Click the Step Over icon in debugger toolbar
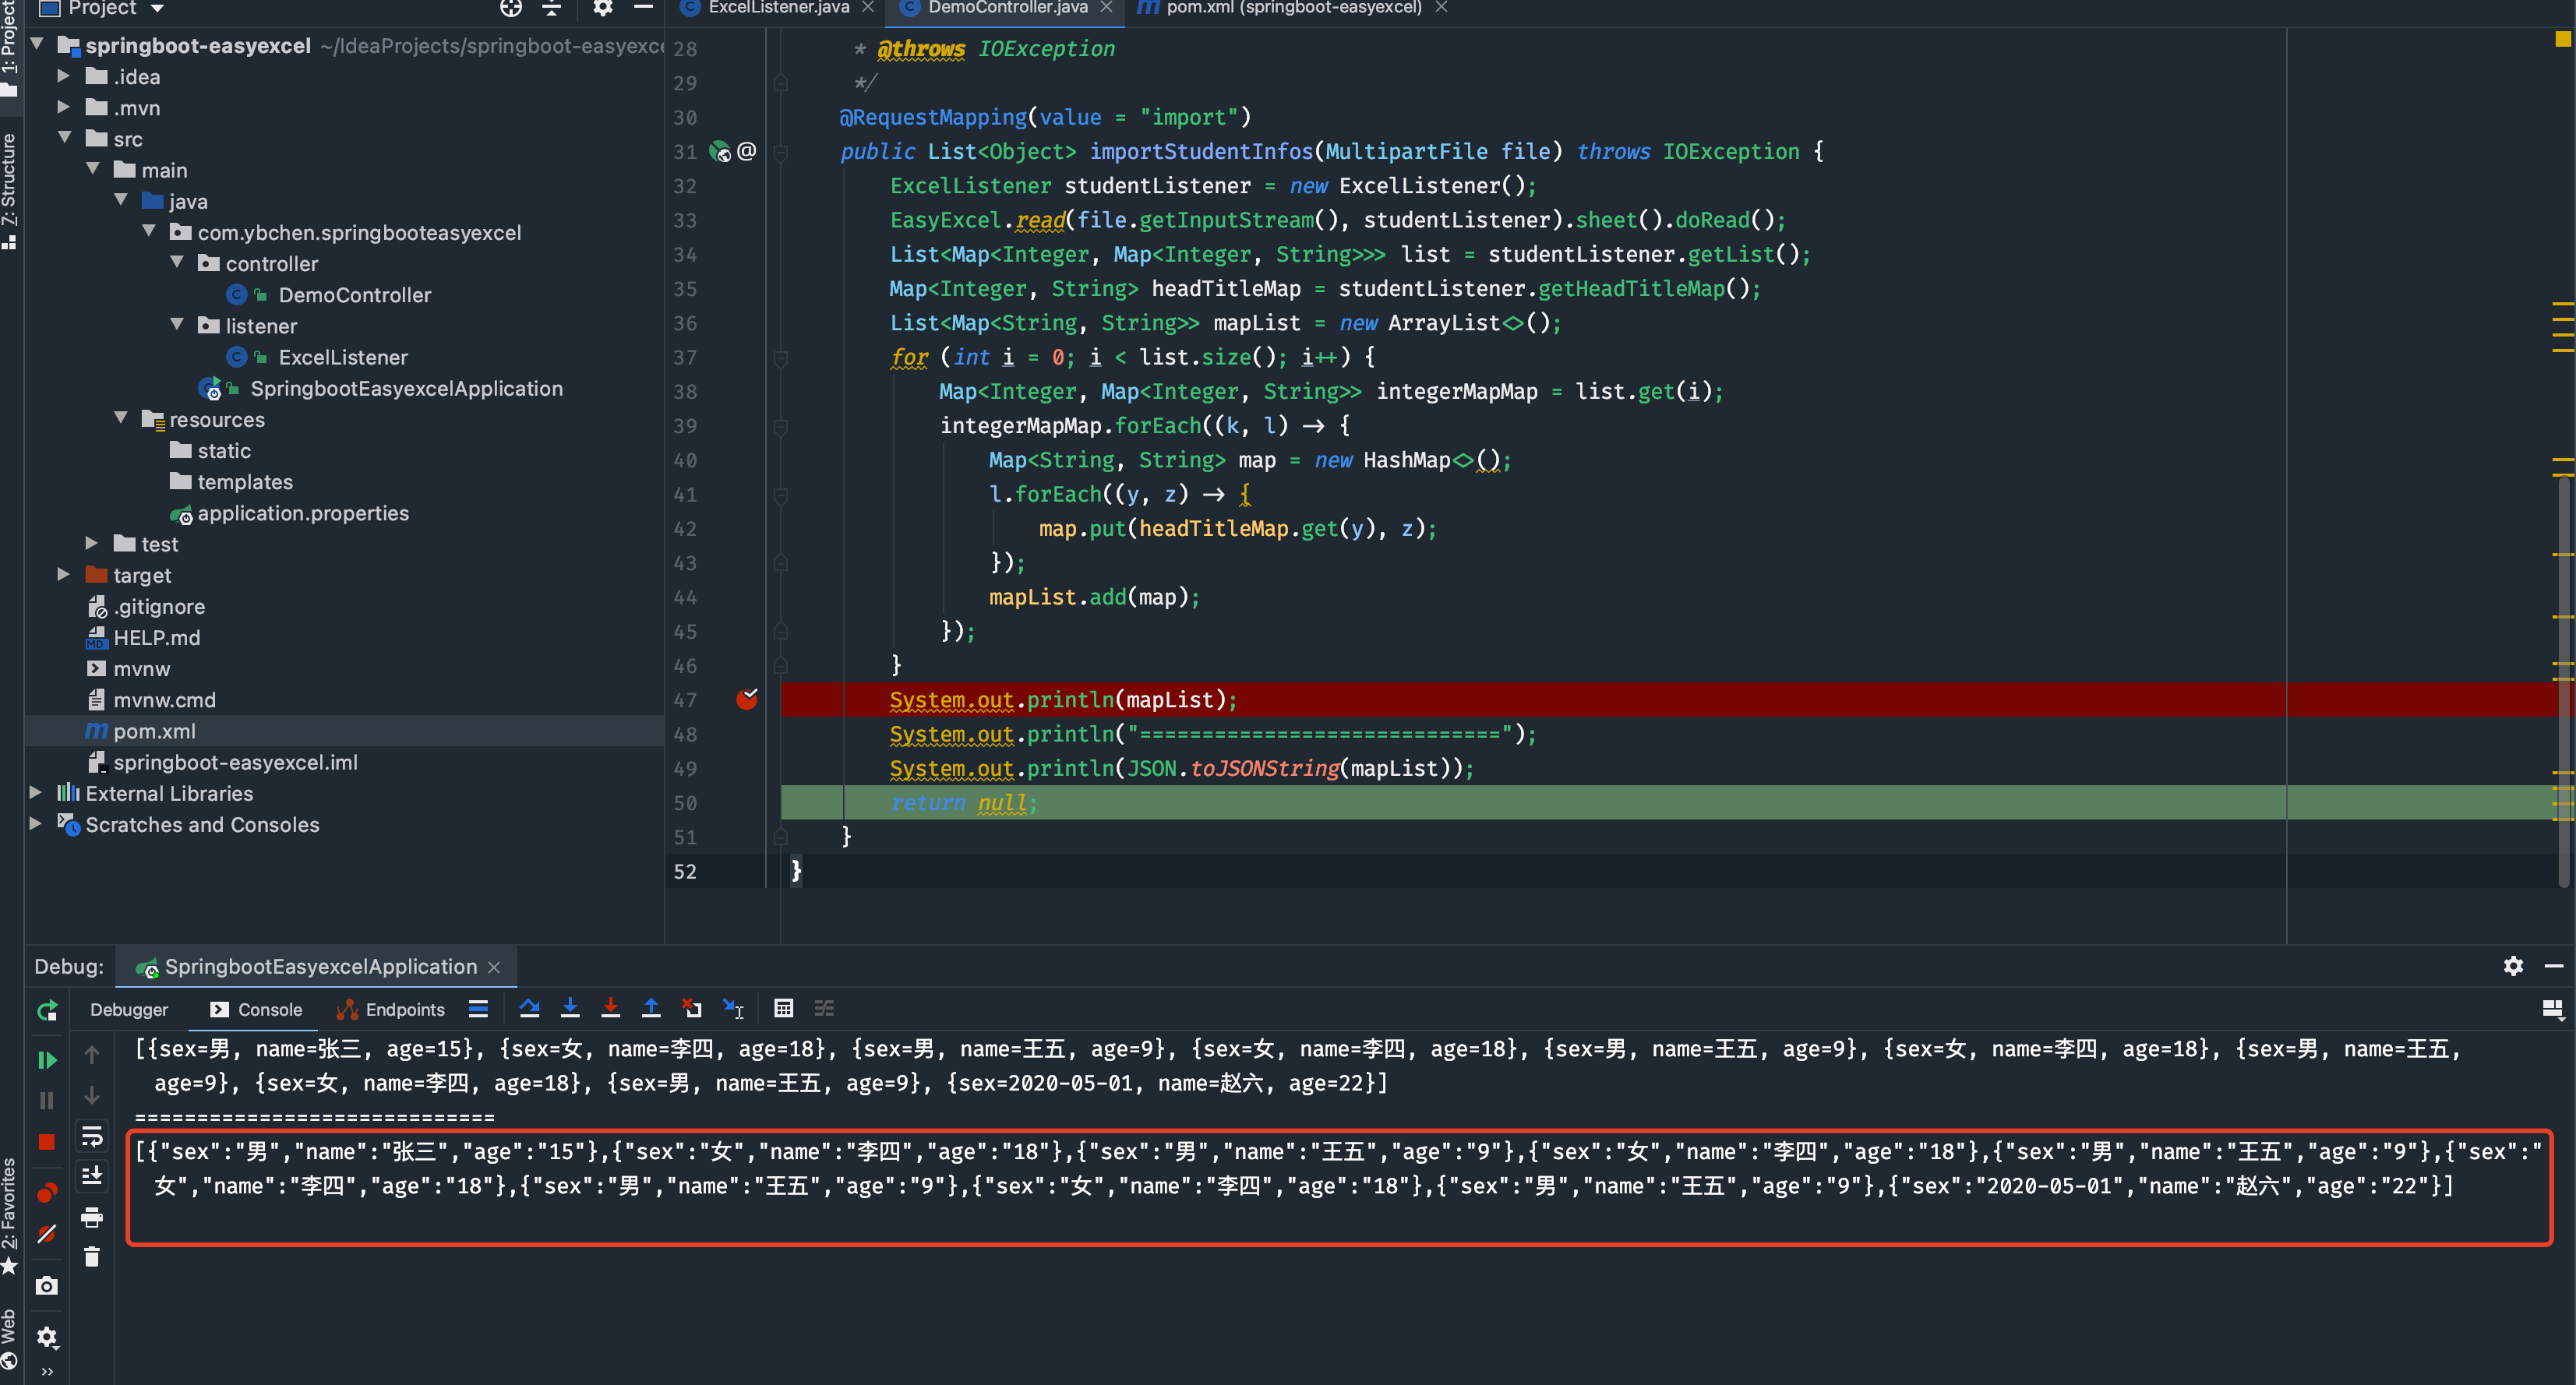 coord(528,1010)
